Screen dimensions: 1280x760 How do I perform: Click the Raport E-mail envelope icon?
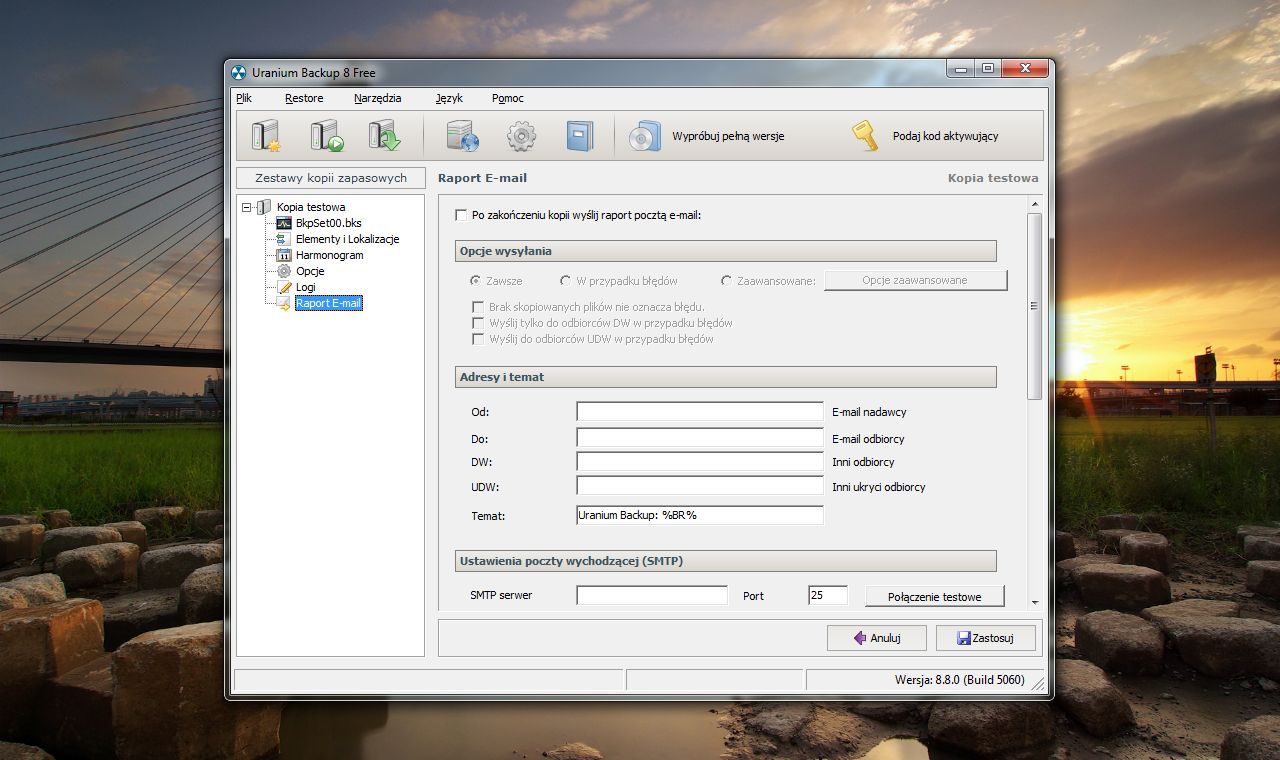tap(284, 303)
